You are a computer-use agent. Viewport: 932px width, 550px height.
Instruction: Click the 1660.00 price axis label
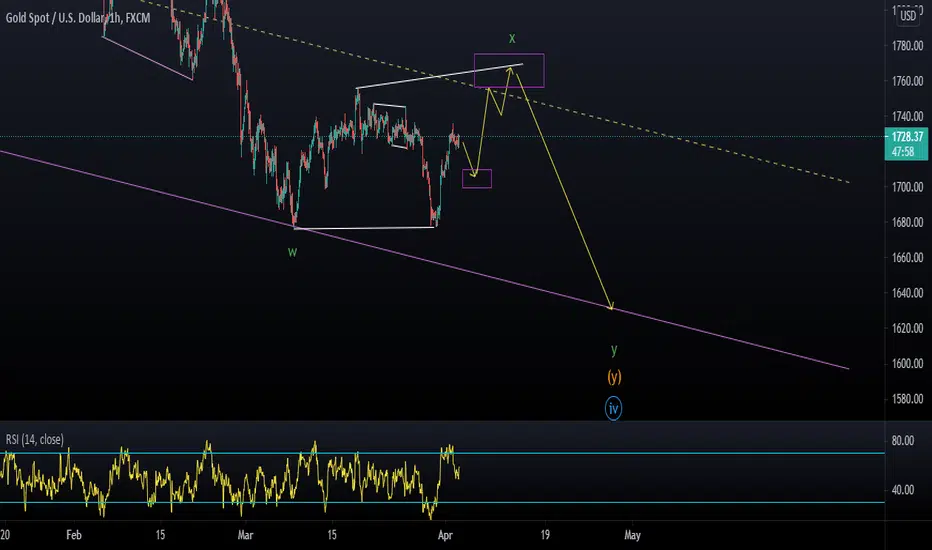coord(908,257)
